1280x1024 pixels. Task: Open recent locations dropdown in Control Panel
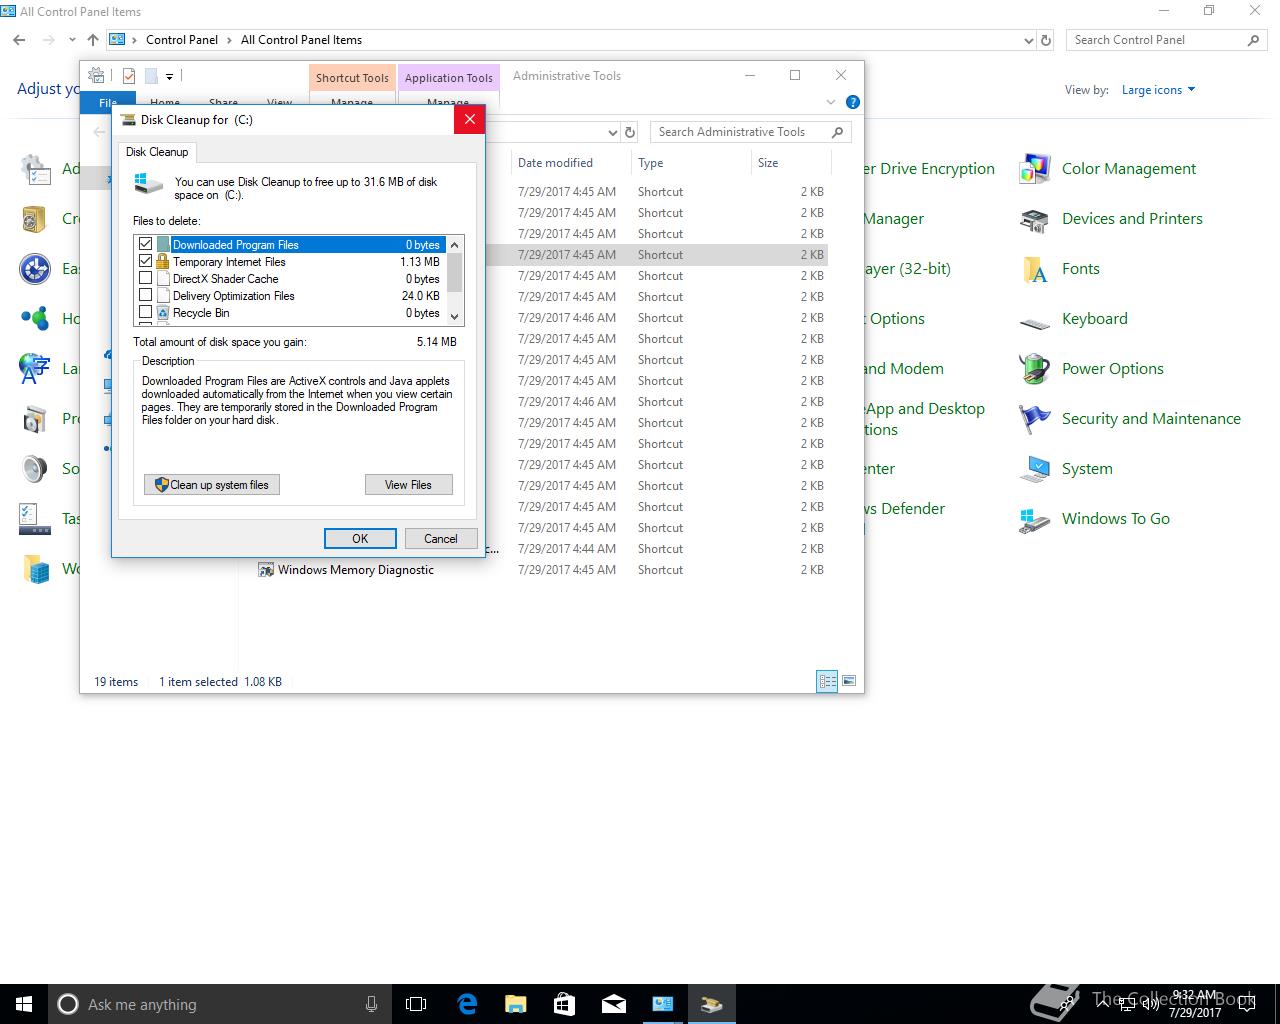click(x=72, y=40)
